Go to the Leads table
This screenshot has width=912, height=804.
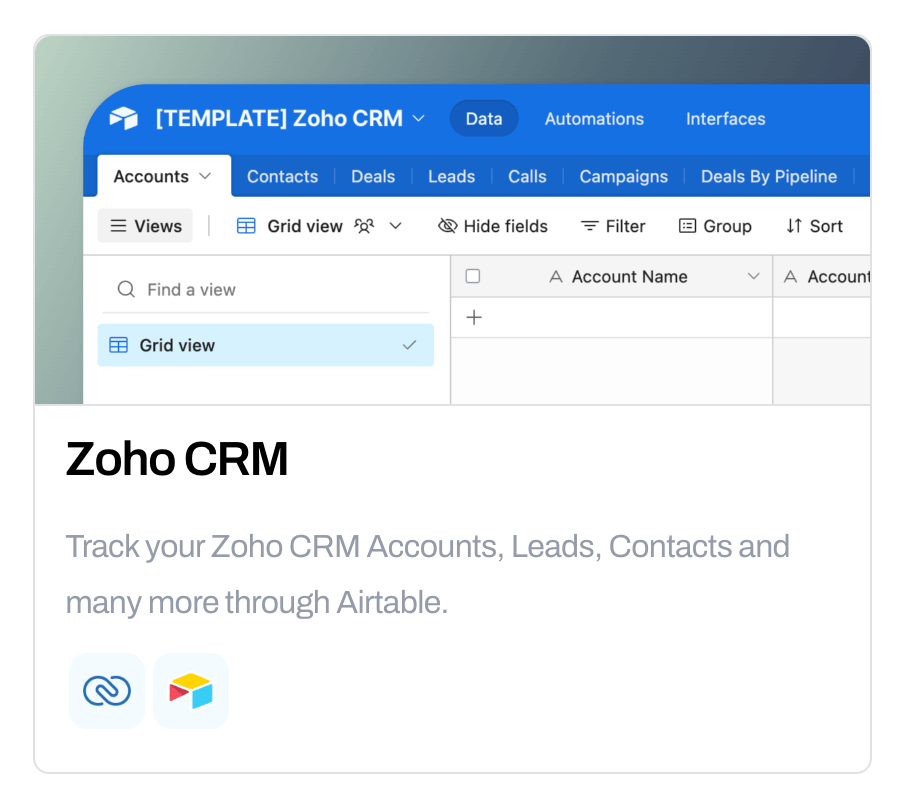coord(451,176)
